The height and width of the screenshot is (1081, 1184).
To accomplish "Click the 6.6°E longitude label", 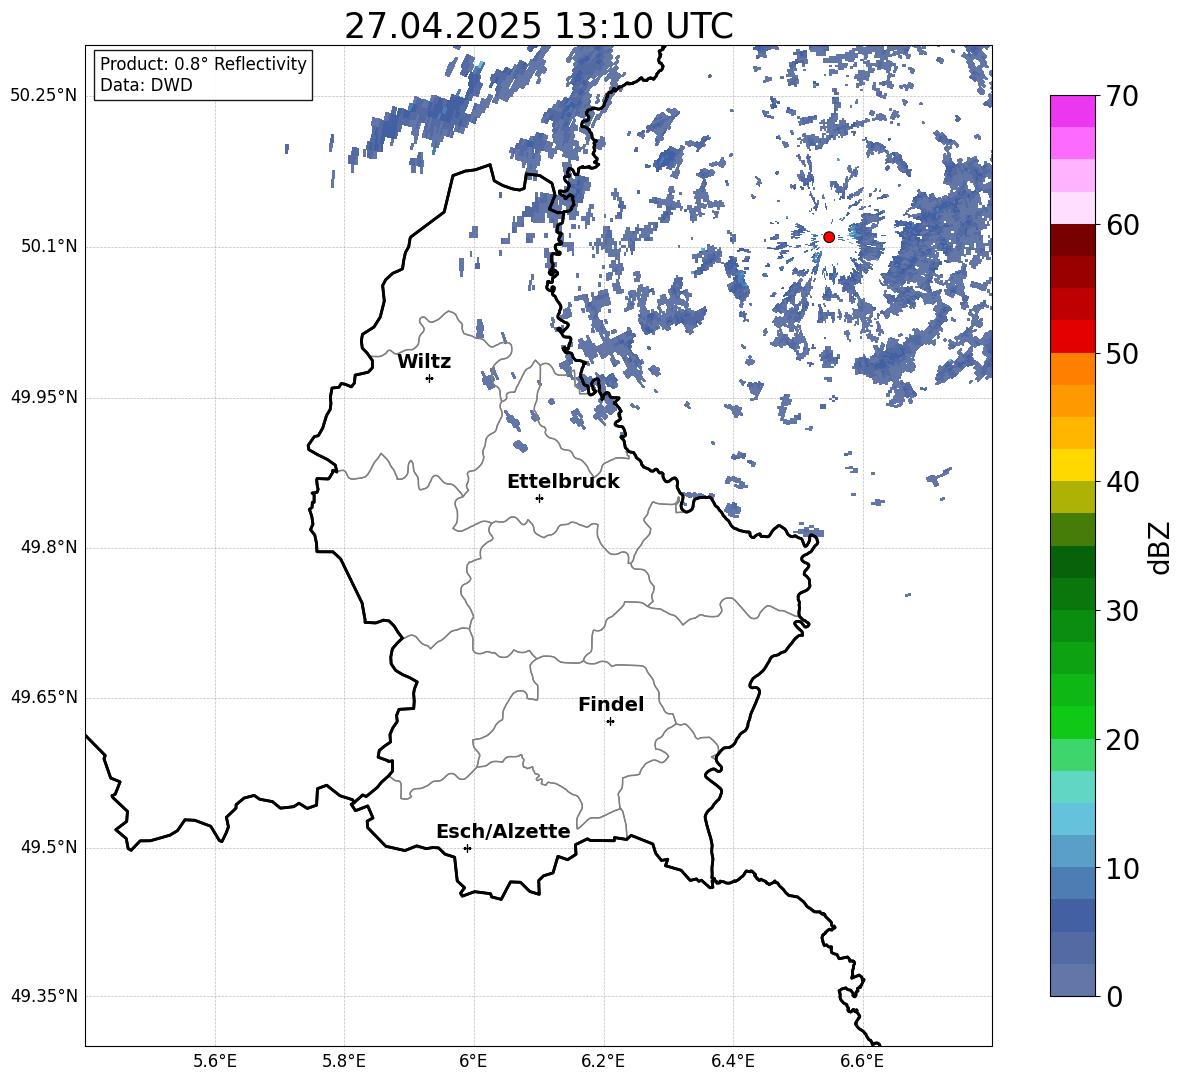I will click(862, 1061).
